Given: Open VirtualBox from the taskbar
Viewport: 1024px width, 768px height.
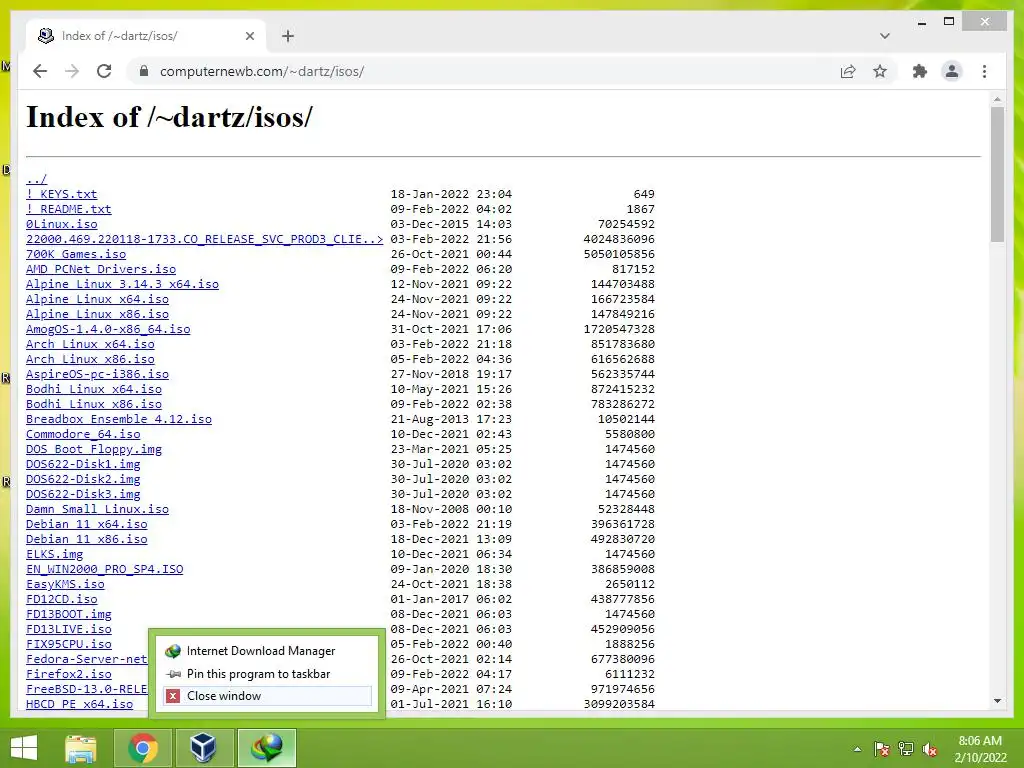Looking at the screenshot, I should point(203,748).
